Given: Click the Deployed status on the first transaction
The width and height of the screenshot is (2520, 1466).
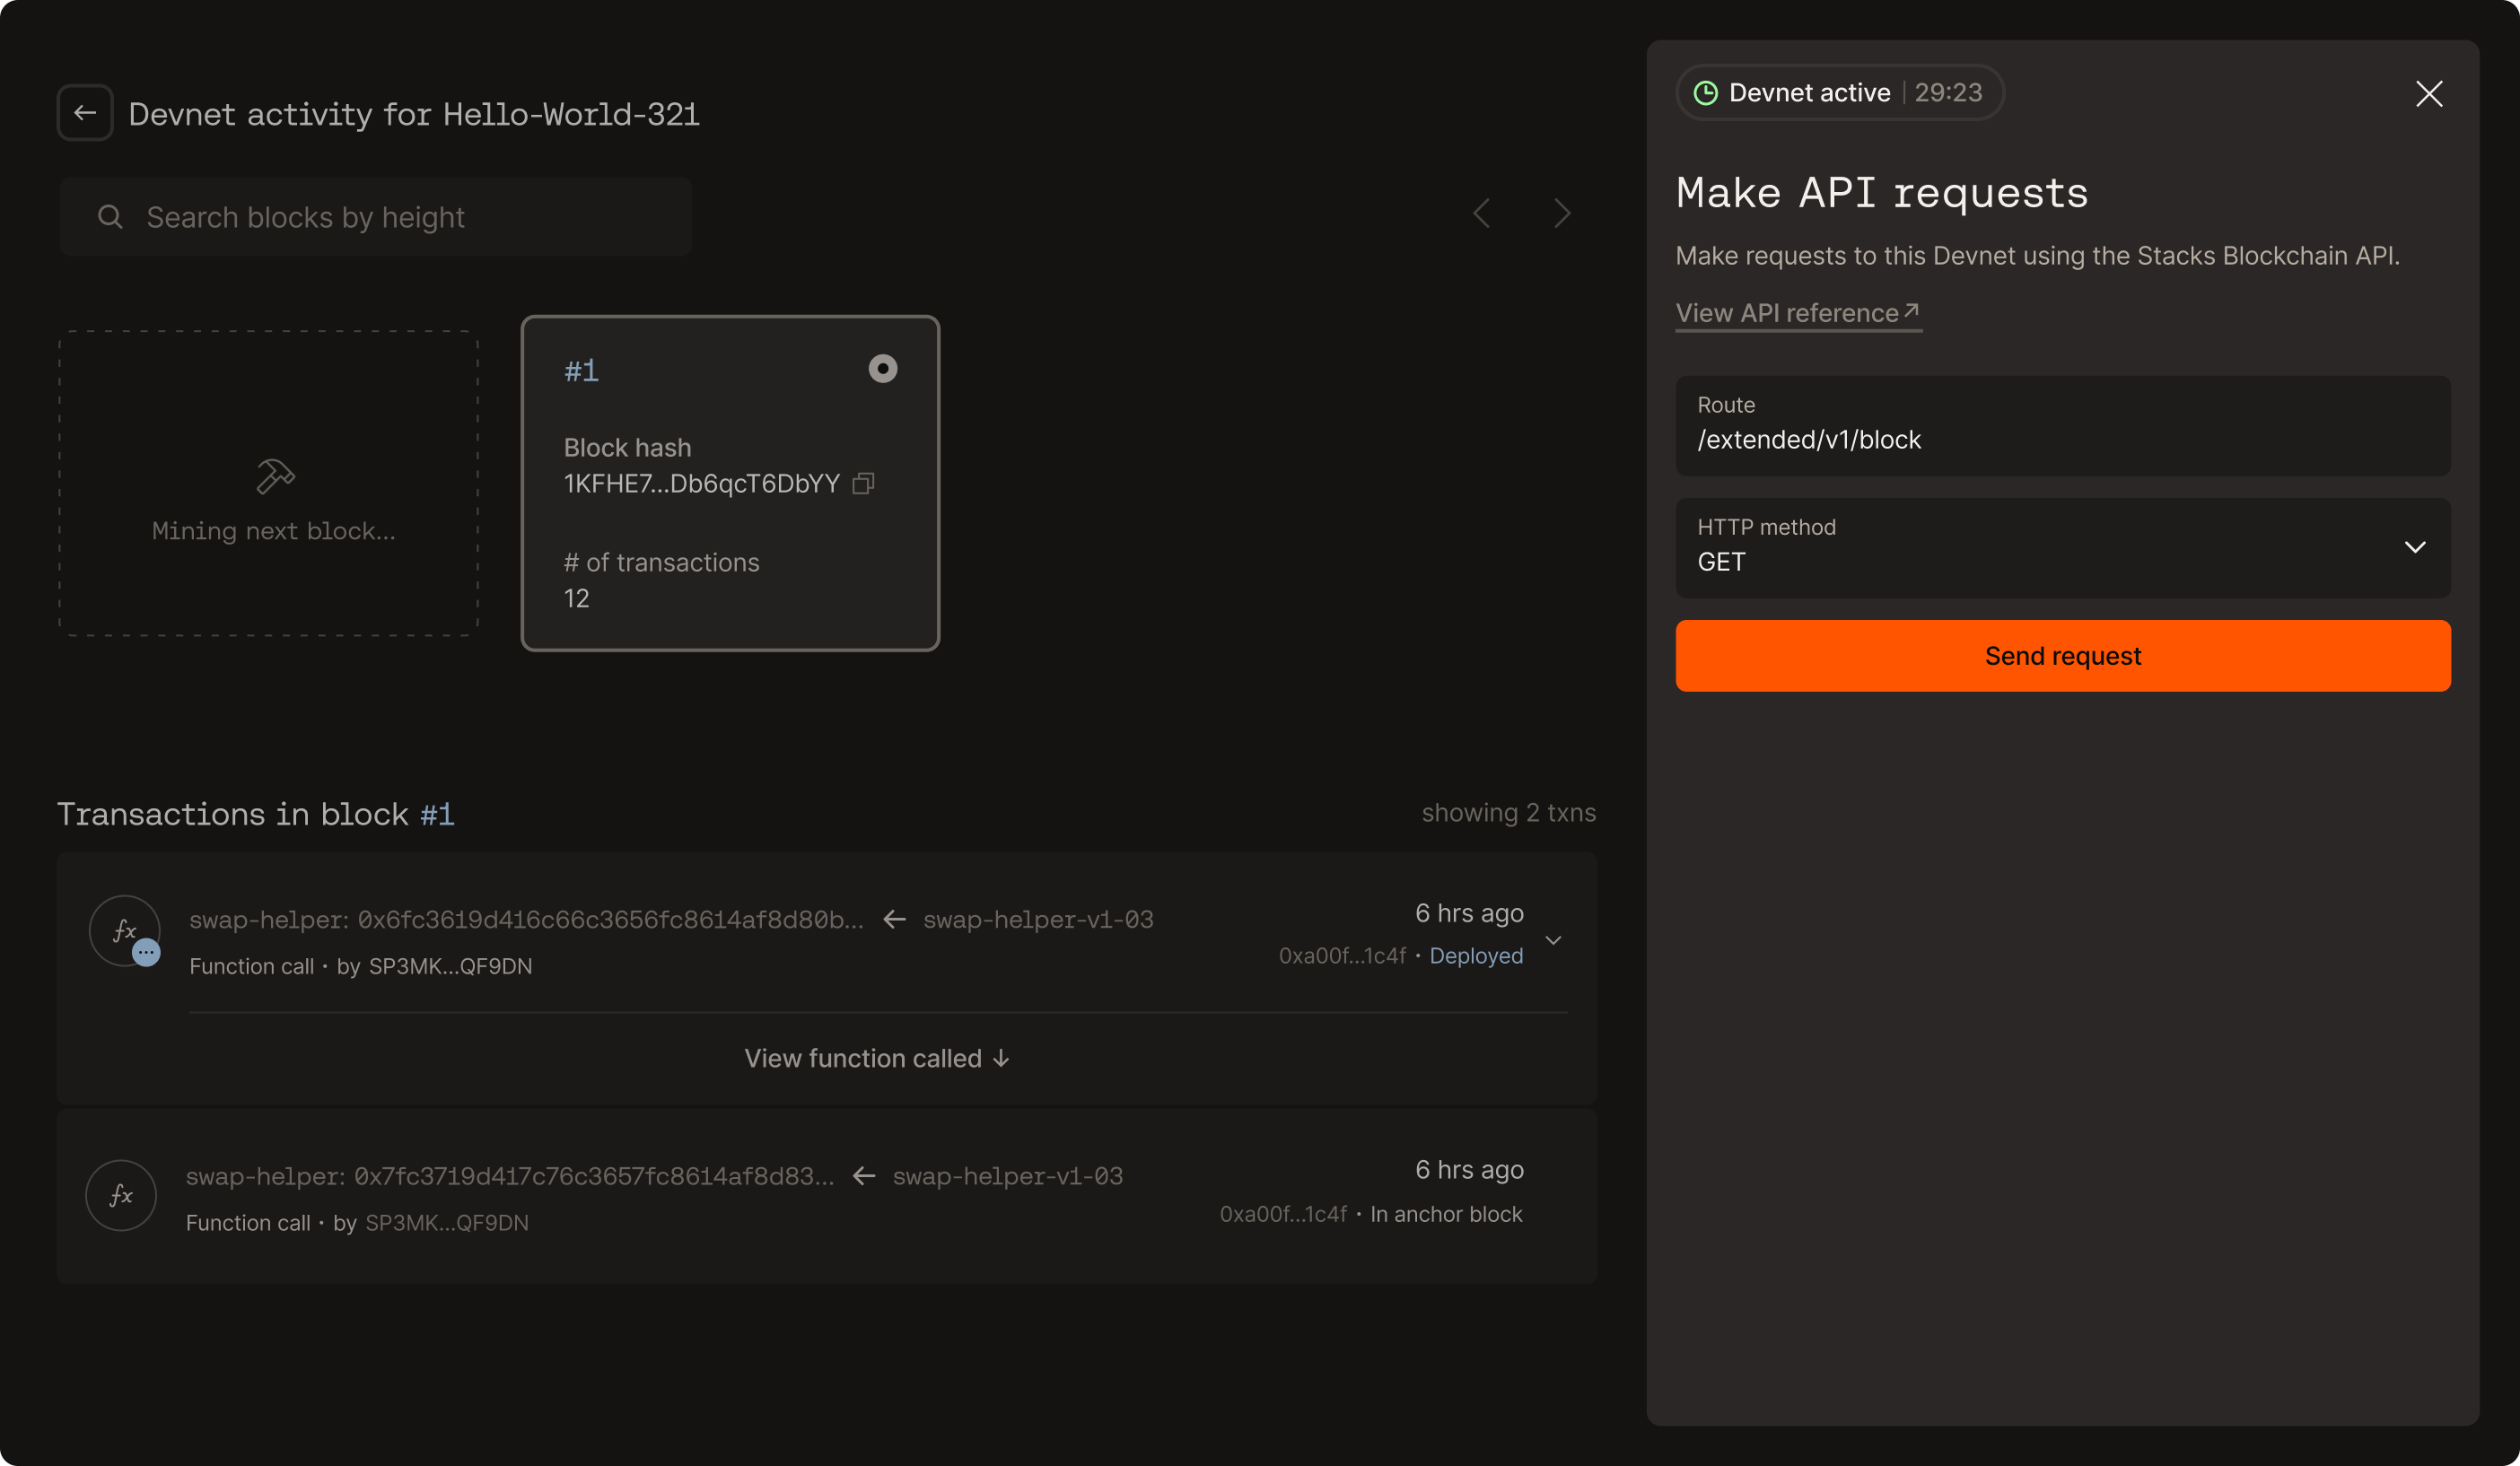Looking at the screenshot, I should coord(1477,955).
